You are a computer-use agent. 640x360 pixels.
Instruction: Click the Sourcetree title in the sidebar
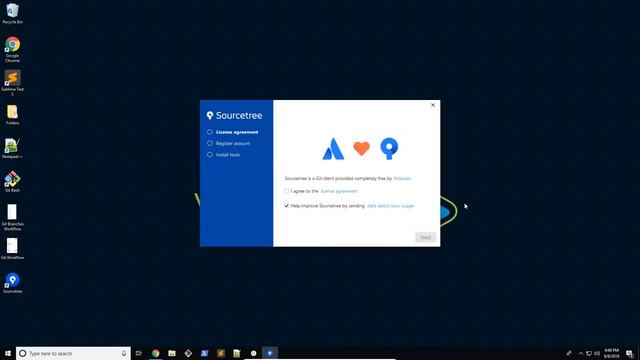234,116
